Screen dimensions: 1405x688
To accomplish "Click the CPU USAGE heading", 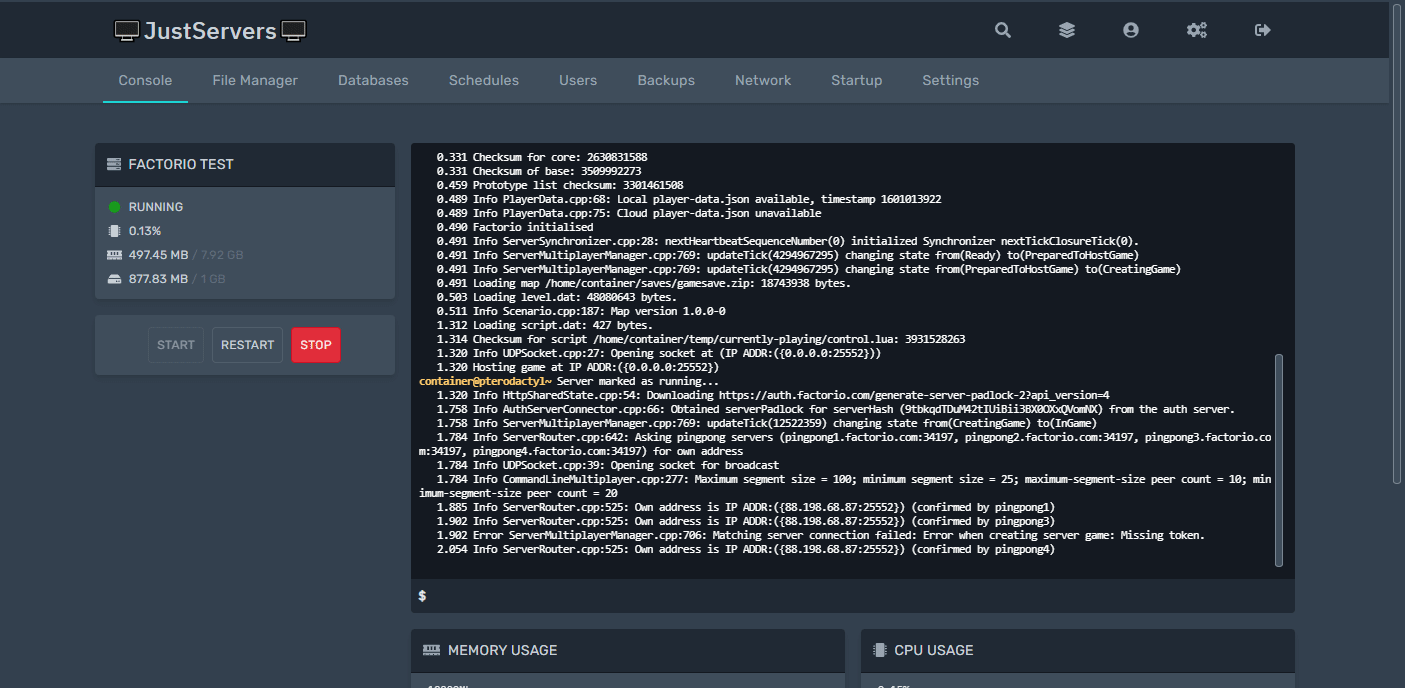I will click(x=934, y=650).
